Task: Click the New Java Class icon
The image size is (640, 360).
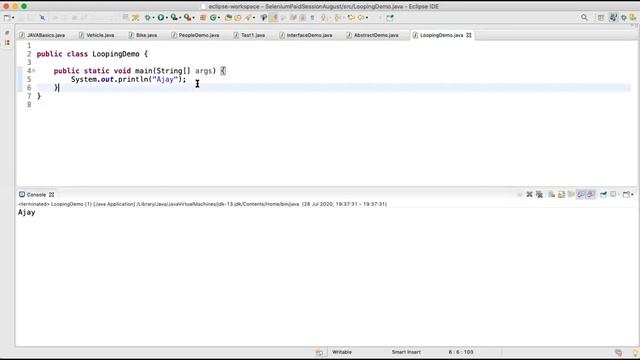Action: click(213, 18)
